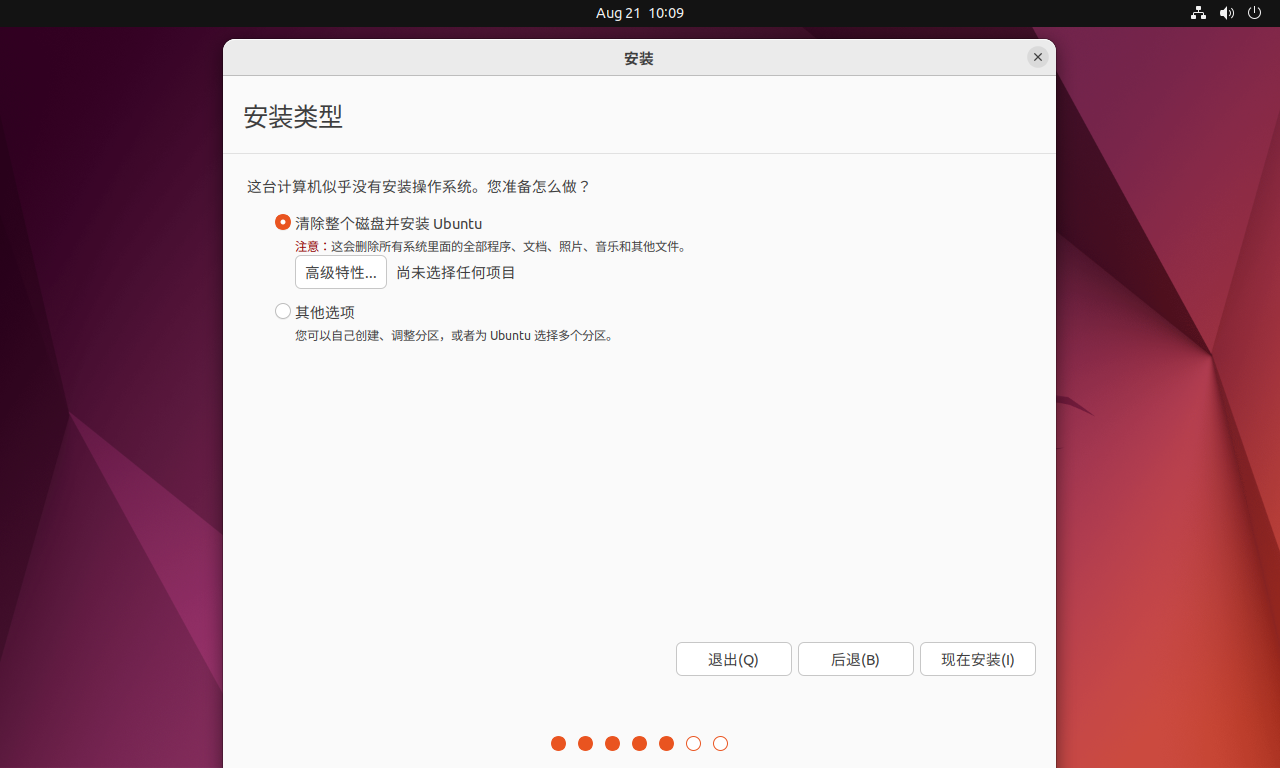This screenshot has width=1280, height=768.
Task: Click the volume speaker icon in top bar
Action: pyautogui.click(x=1227, y=13)
